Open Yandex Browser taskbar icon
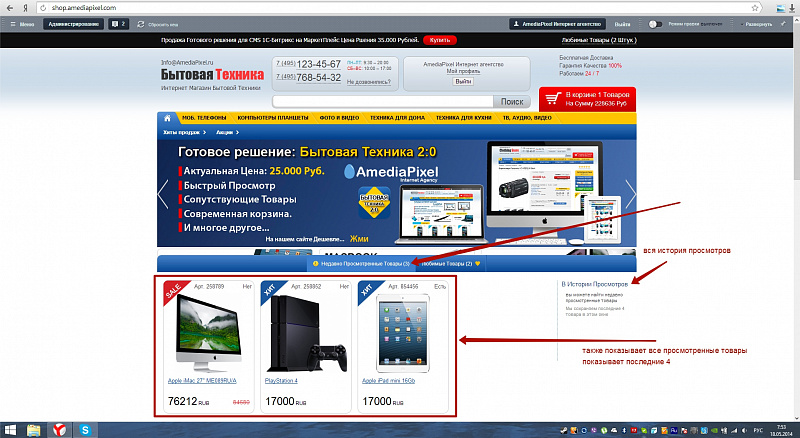800x438 pixels. [59, 430]
